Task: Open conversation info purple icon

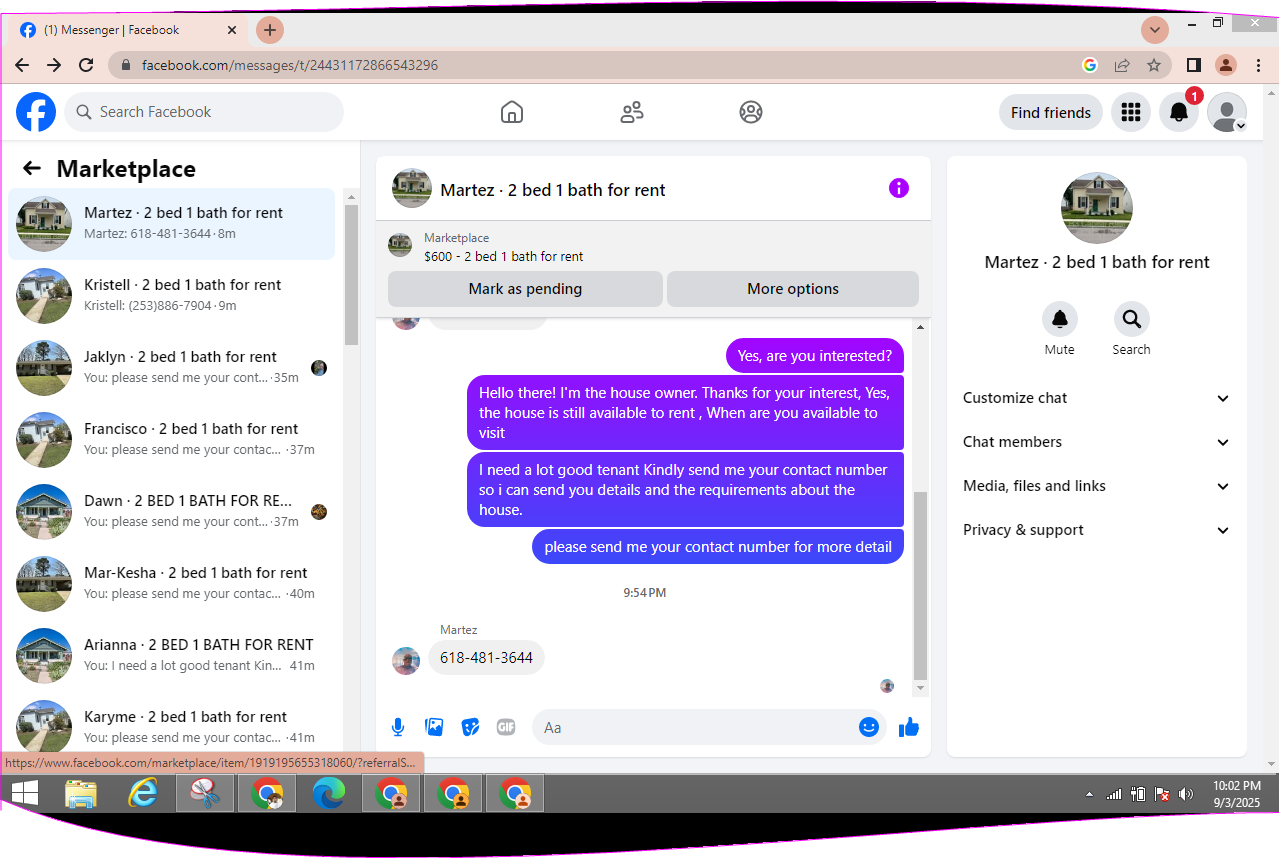Action: click(899, 188)
